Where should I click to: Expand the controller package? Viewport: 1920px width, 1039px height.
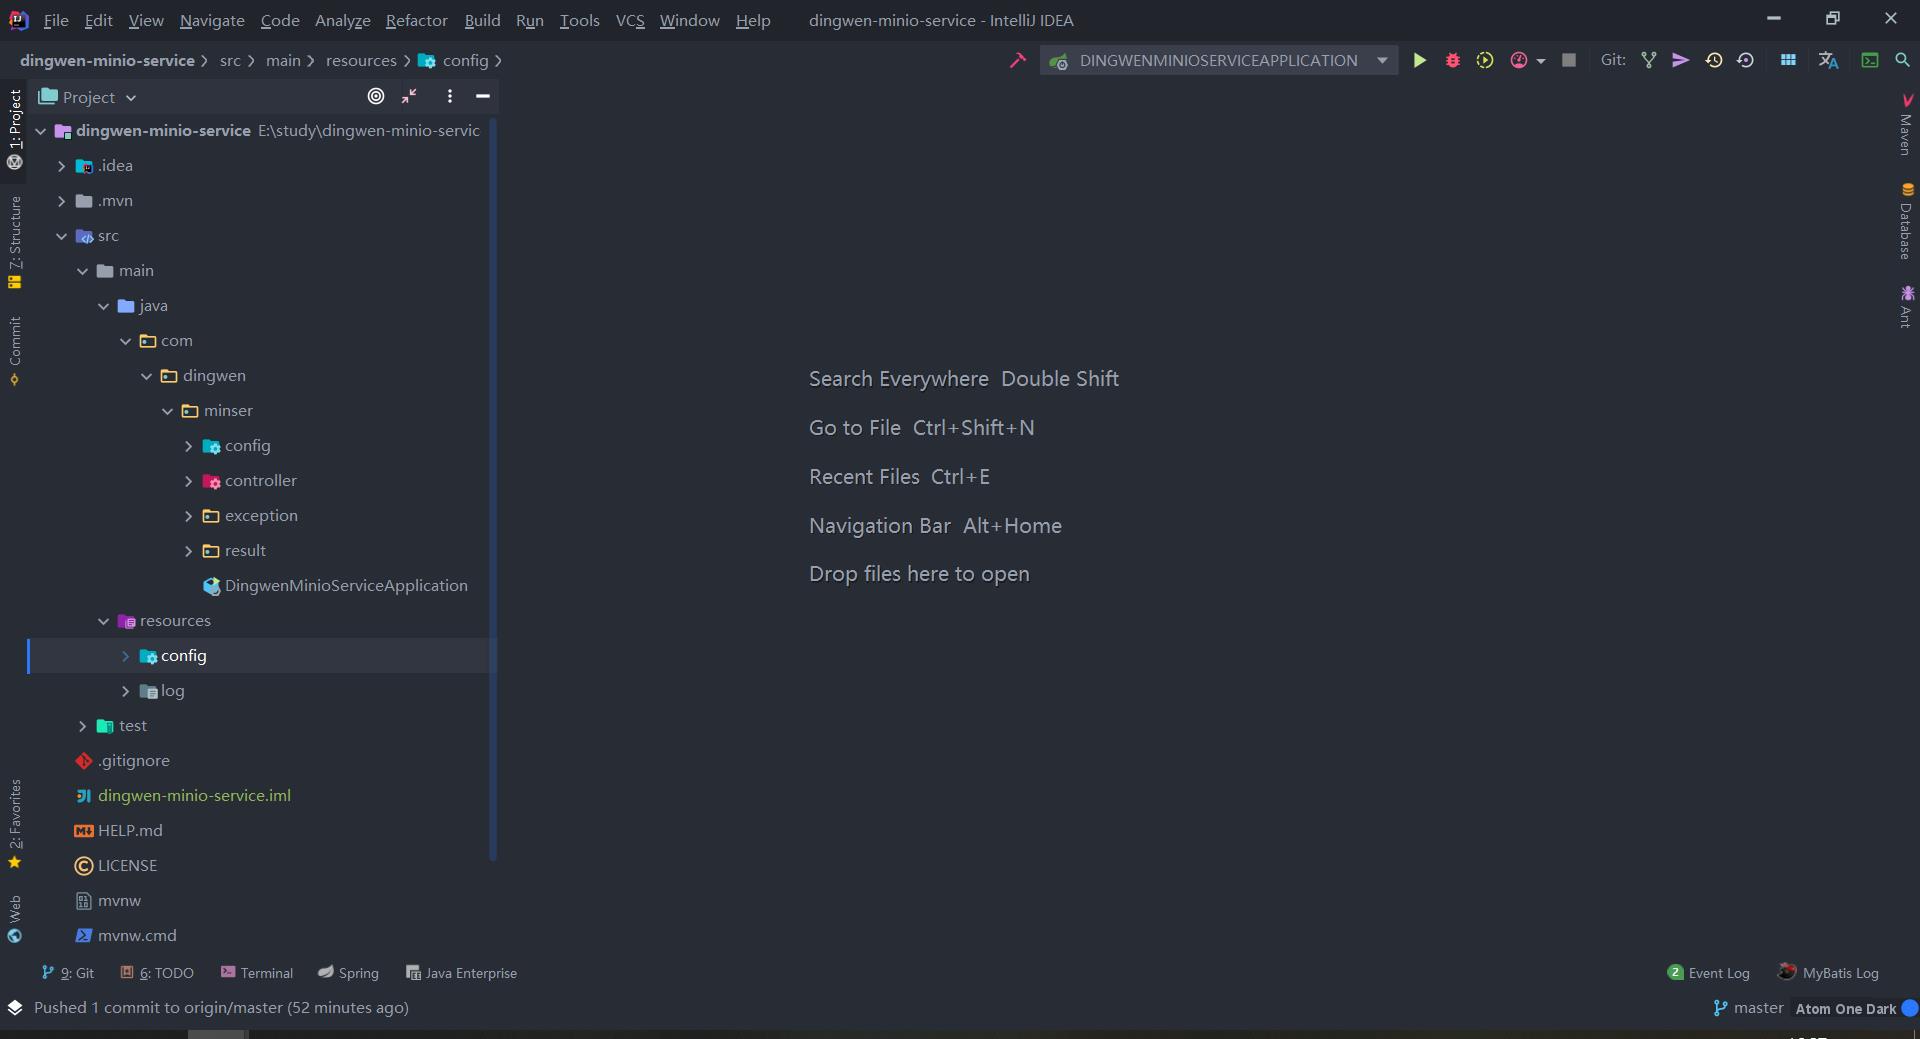click(188, 481)
